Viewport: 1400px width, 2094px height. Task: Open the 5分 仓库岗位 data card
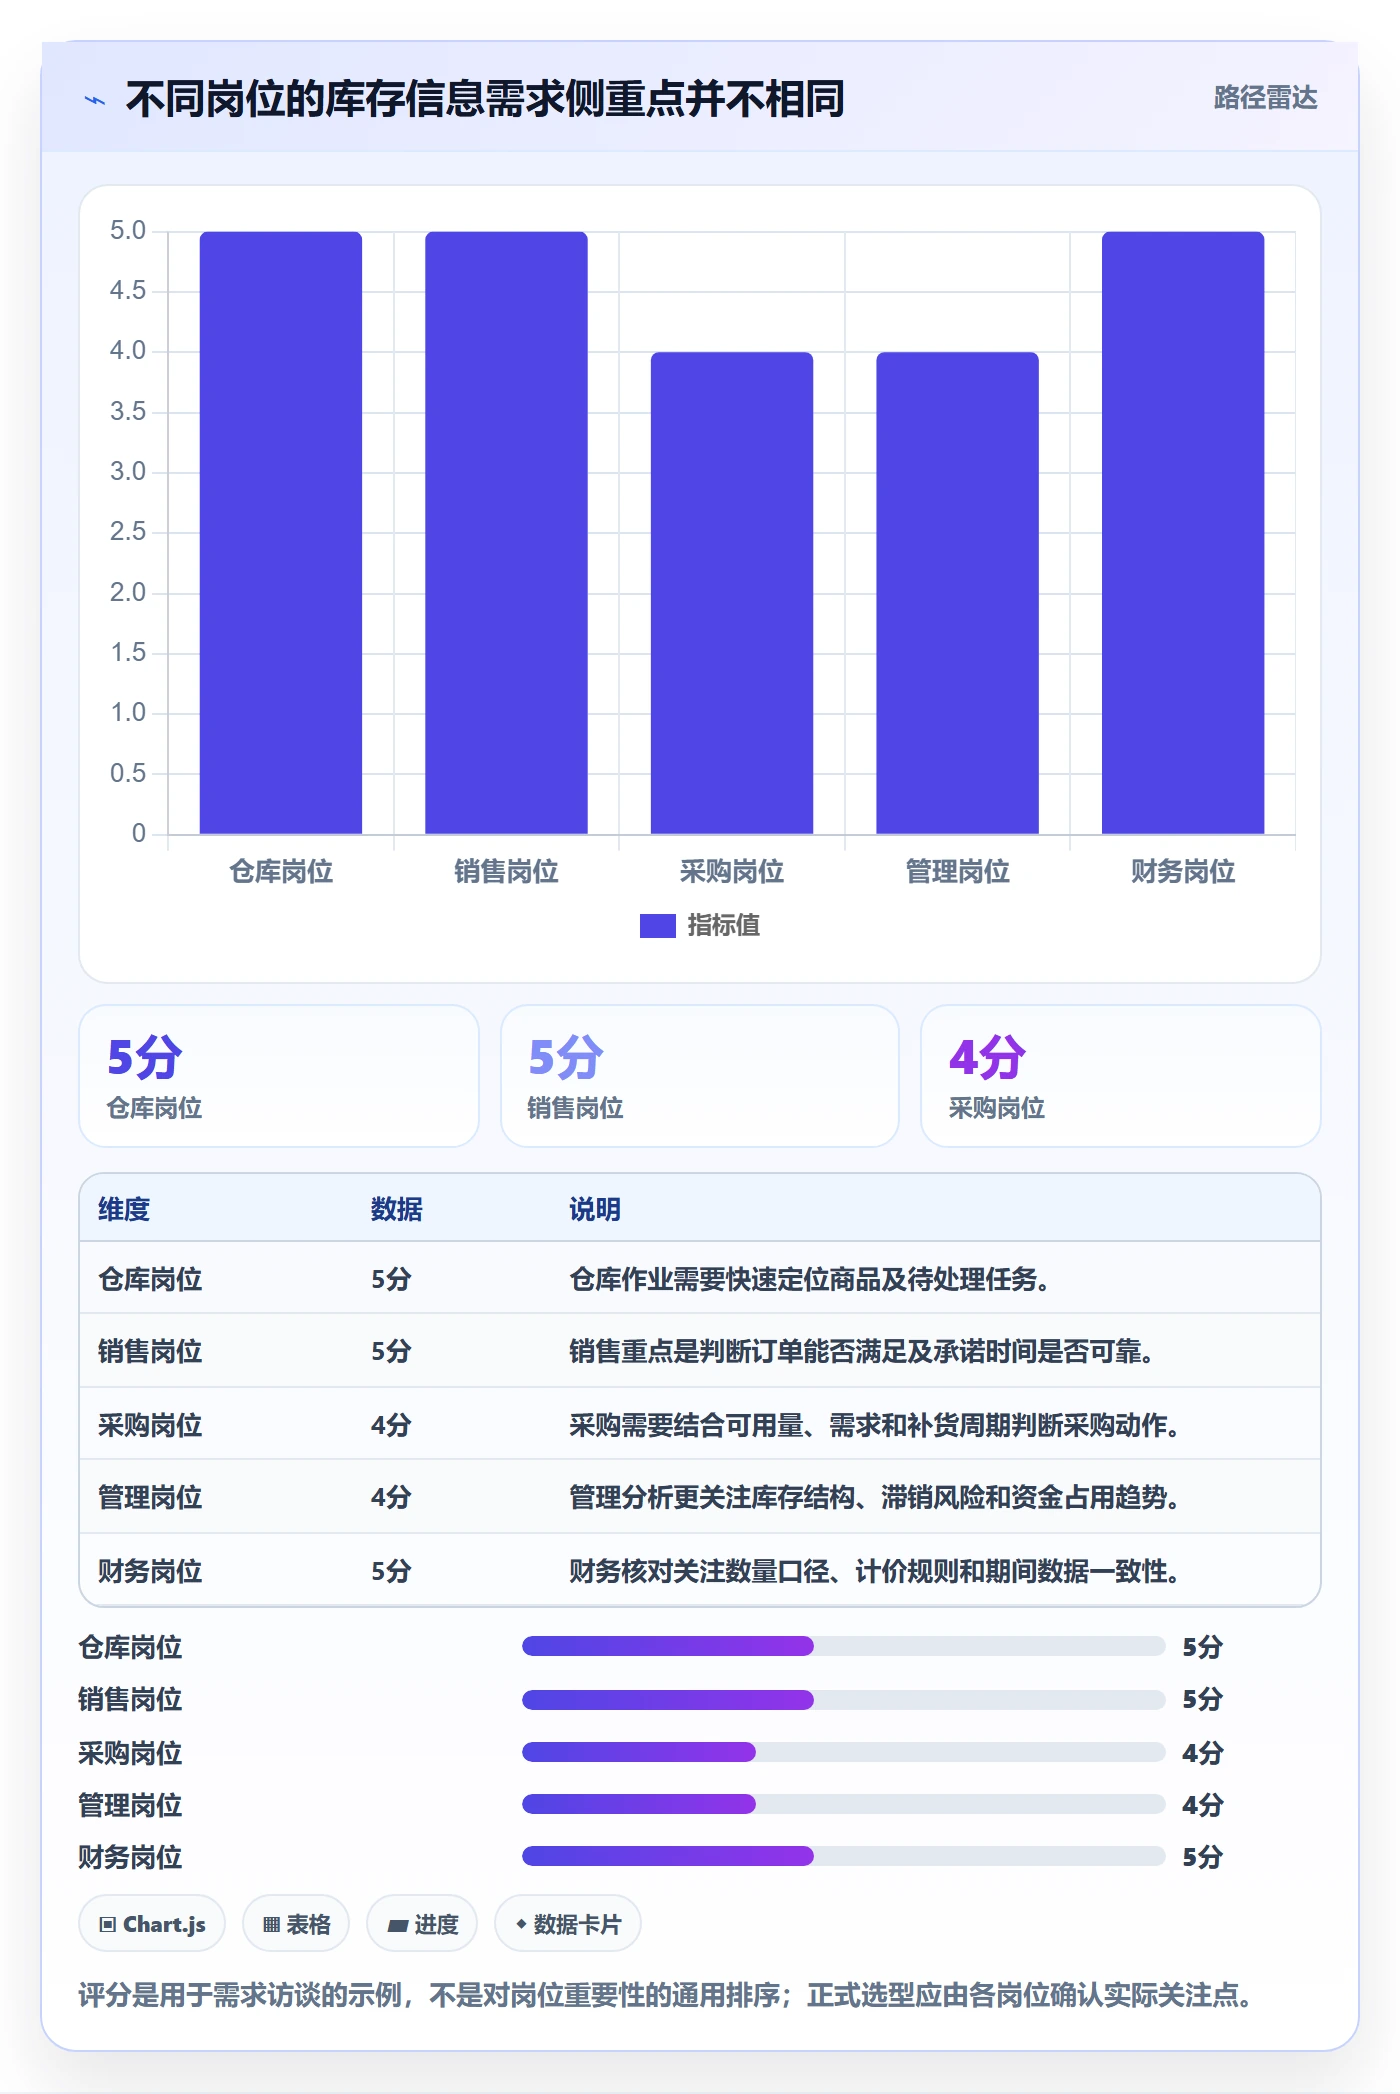pos(279,1076)
